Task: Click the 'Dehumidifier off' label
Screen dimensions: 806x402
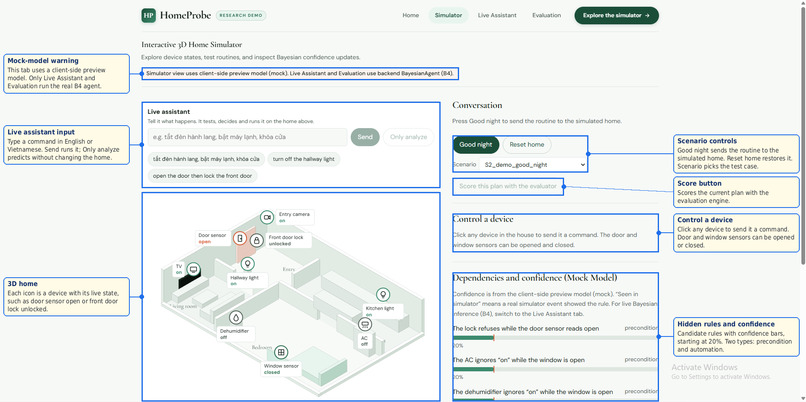Action: point(234,334)
